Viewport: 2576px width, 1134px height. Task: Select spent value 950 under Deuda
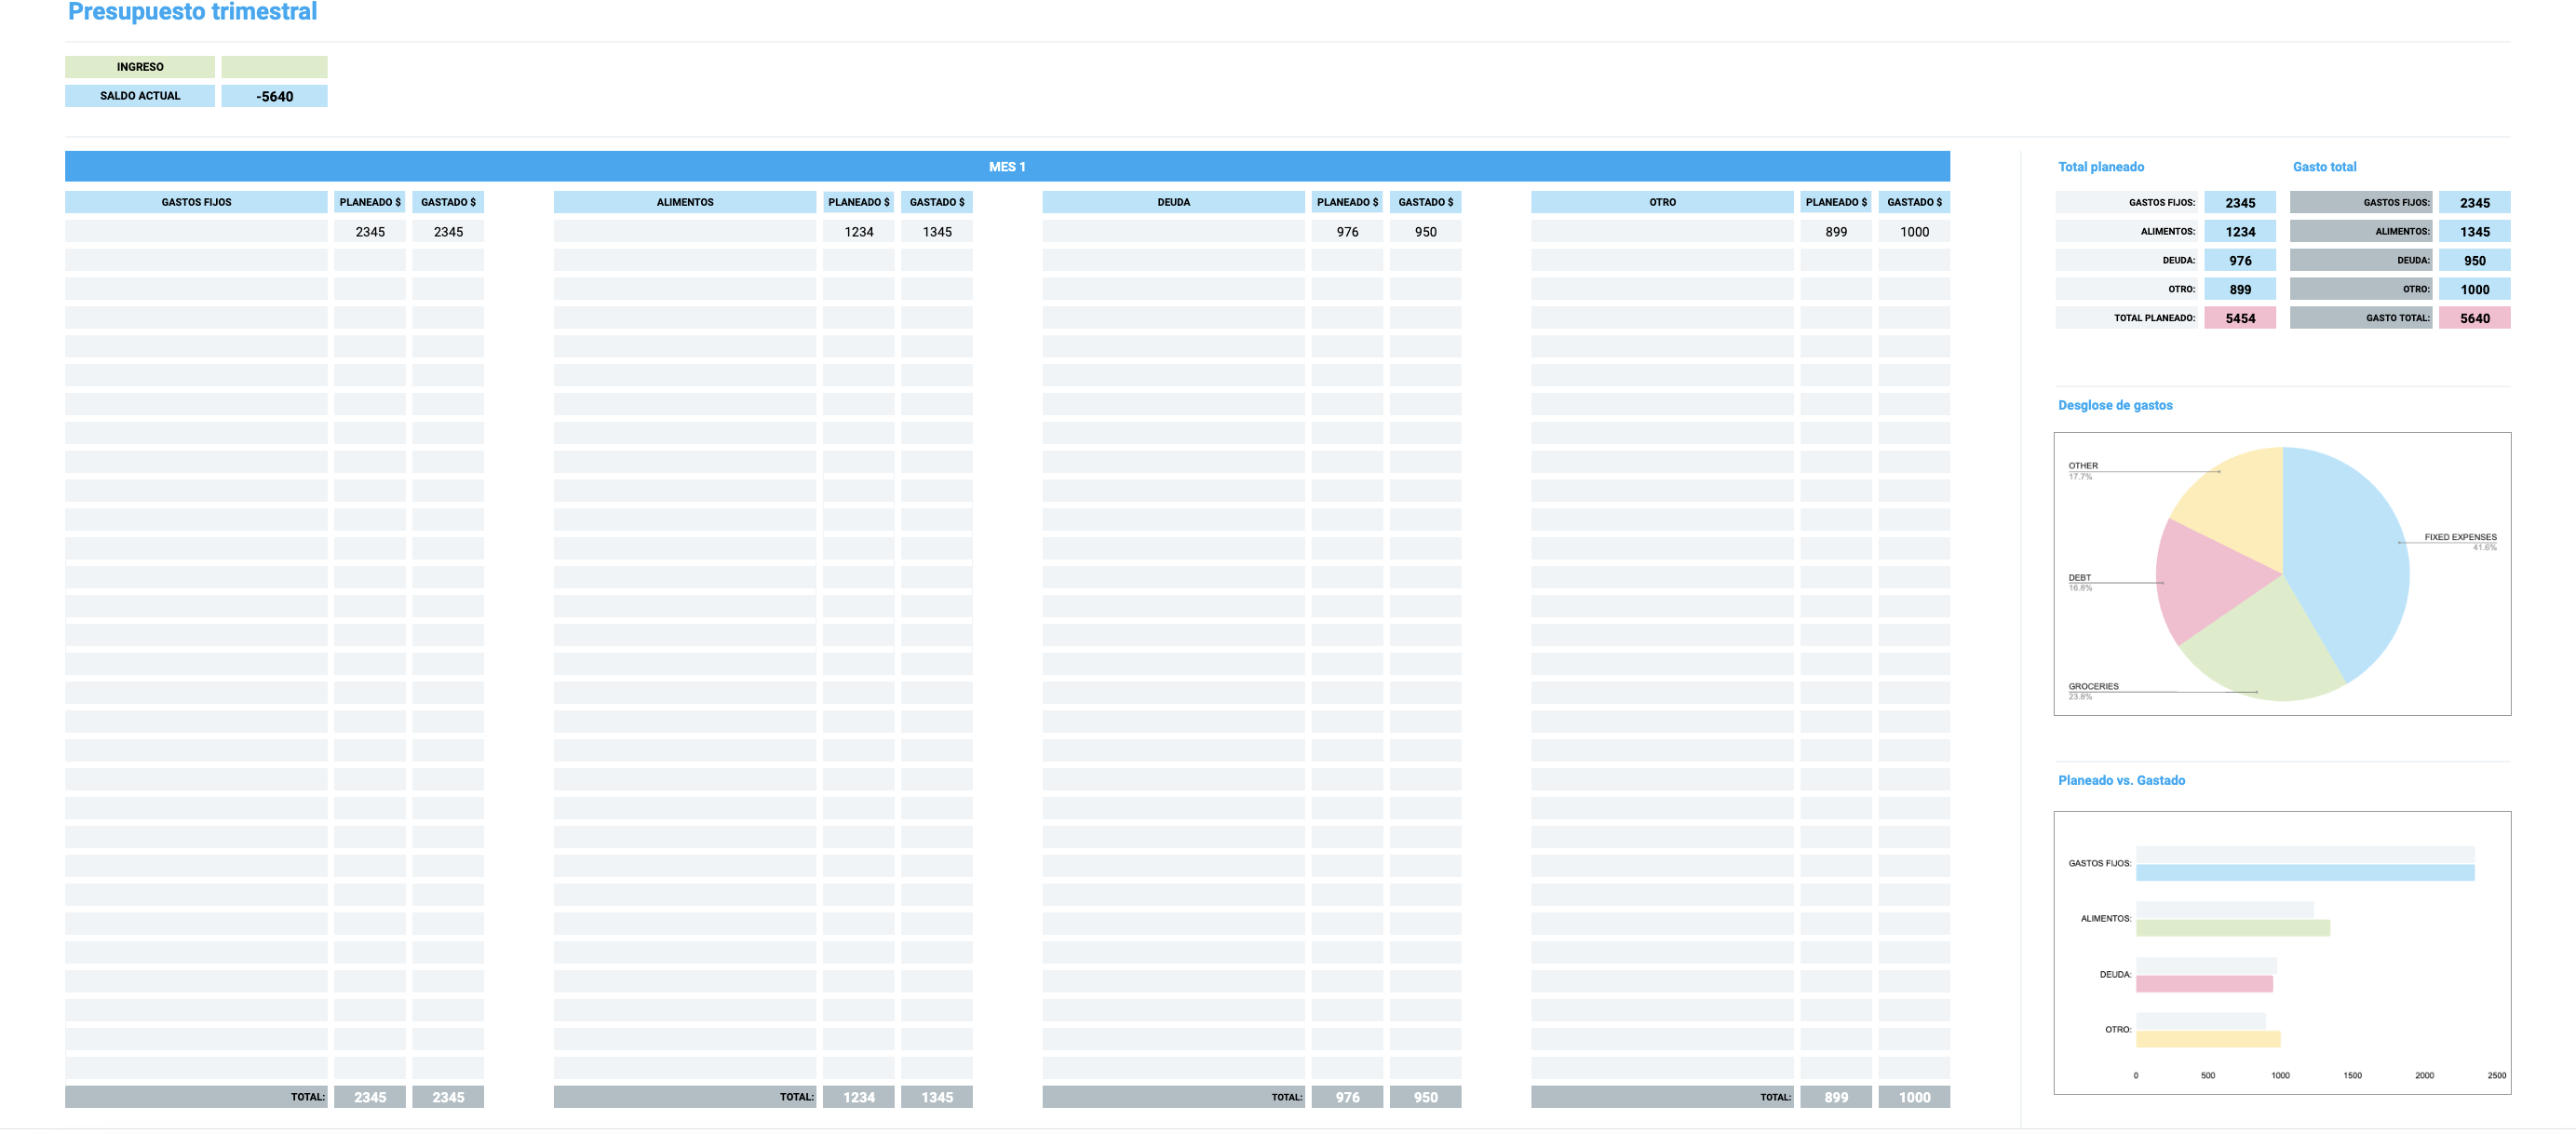[1425, 231]
